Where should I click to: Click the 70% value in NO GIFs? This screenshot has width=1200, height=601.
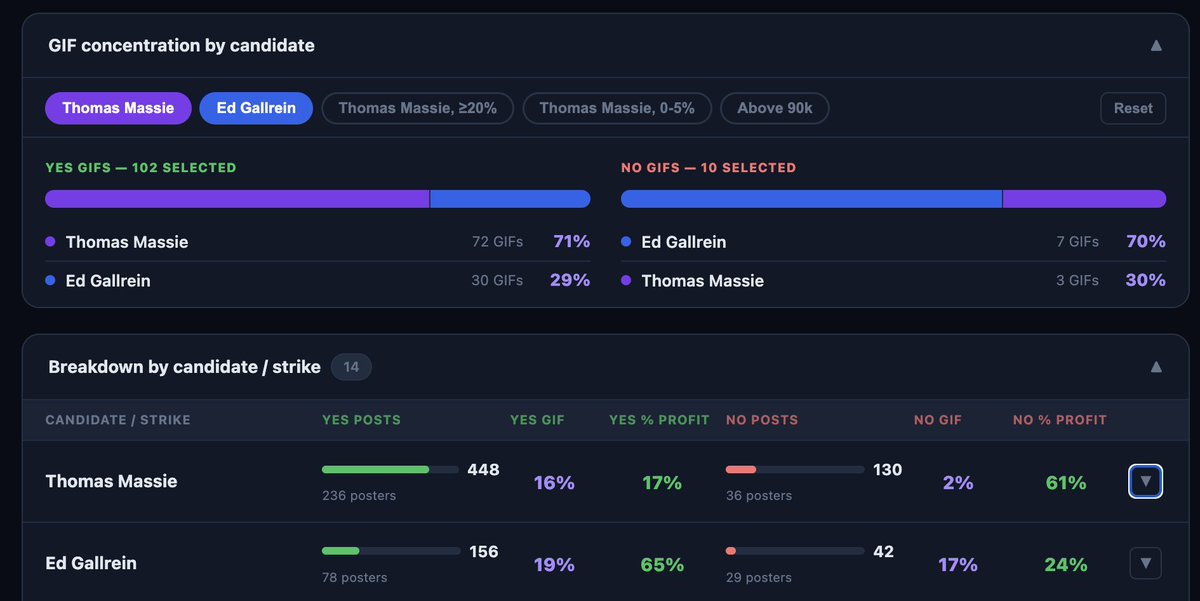tap(1146, 241)
